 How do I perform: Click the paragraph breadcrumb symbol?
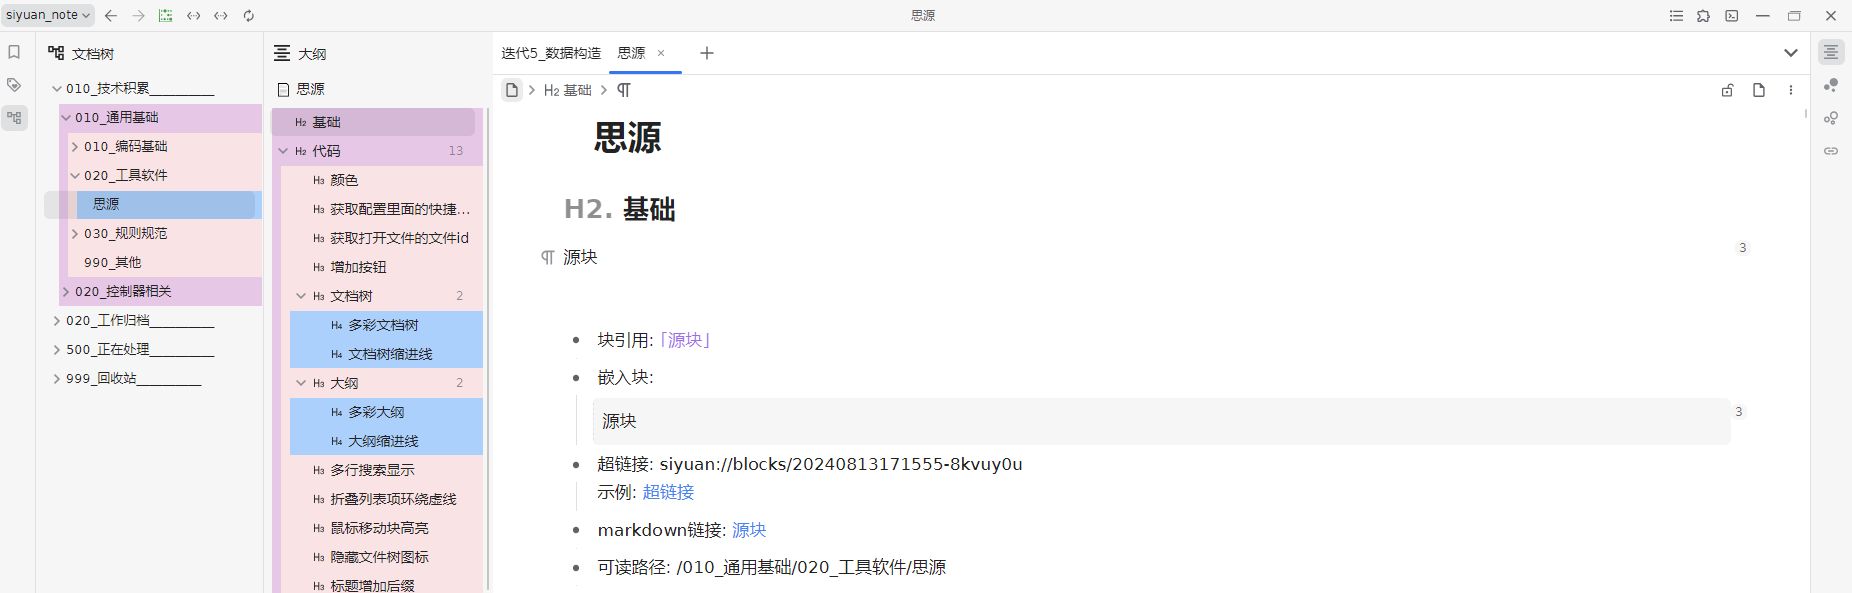(x=624, y=90)
